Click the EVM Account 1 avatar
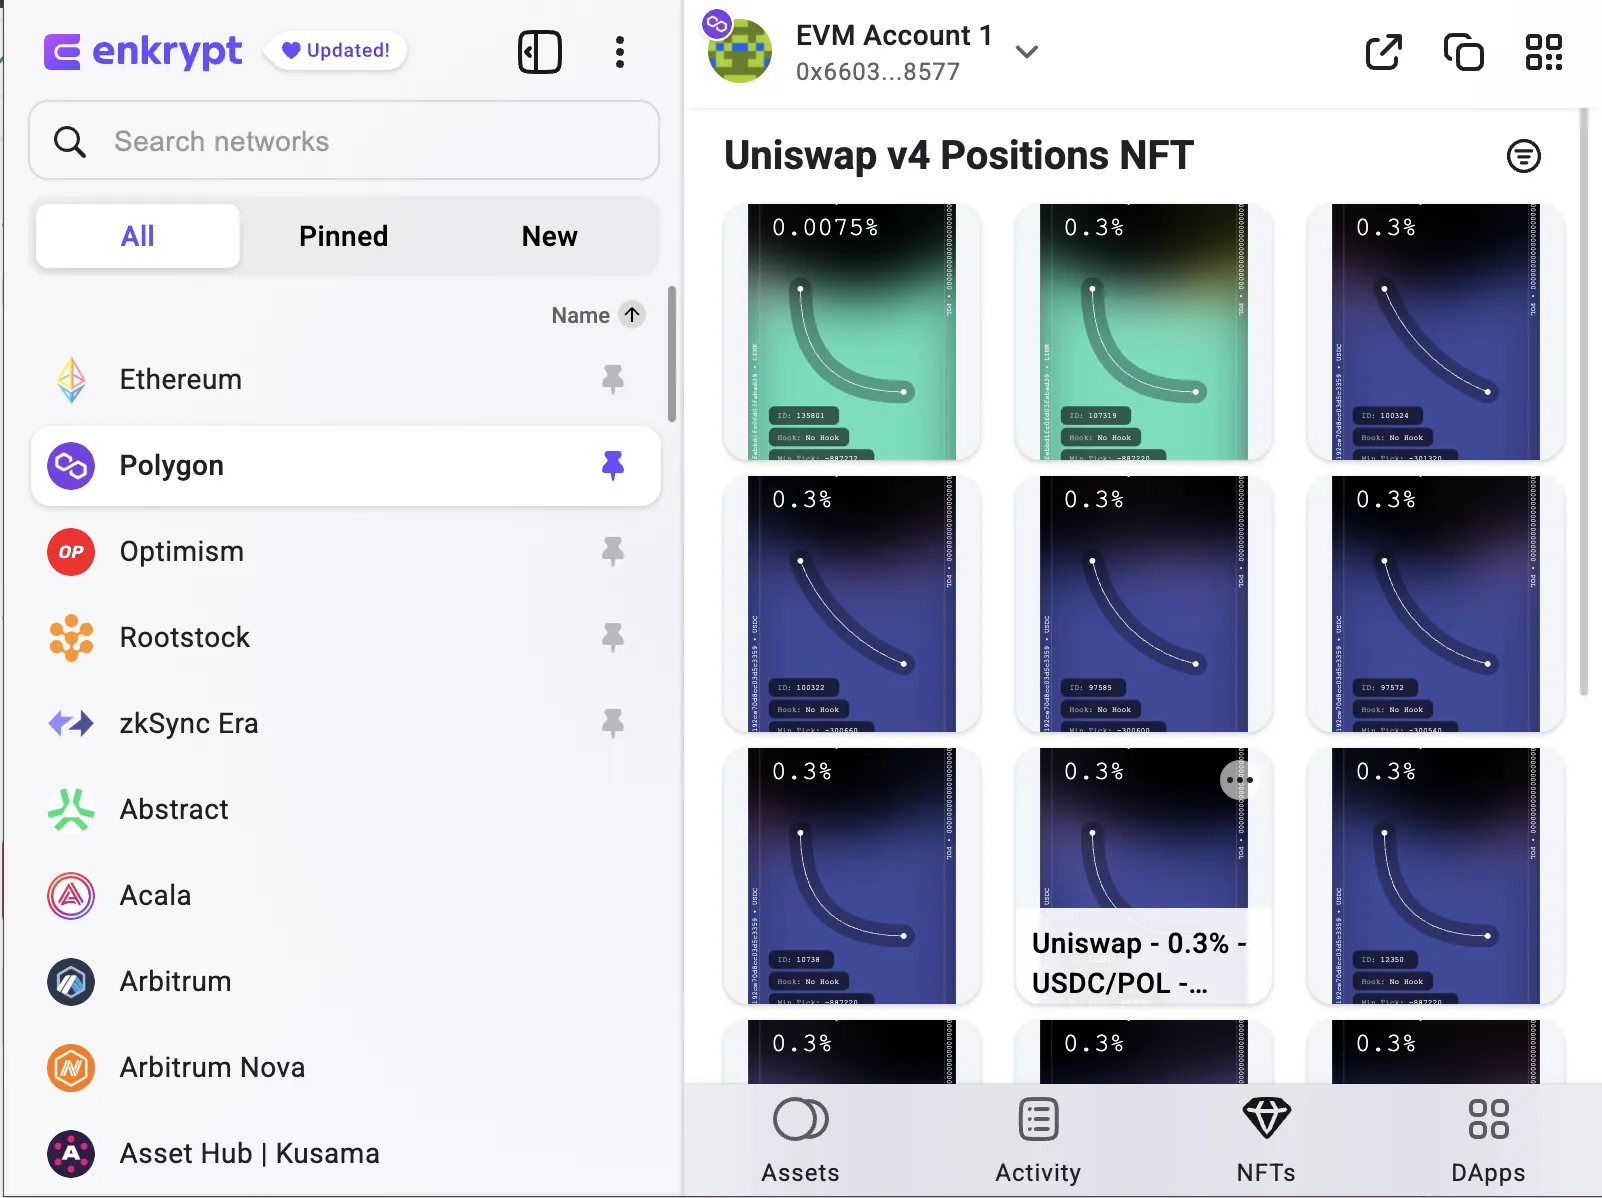This screenshot has height=1198, width=1602. 739,49
